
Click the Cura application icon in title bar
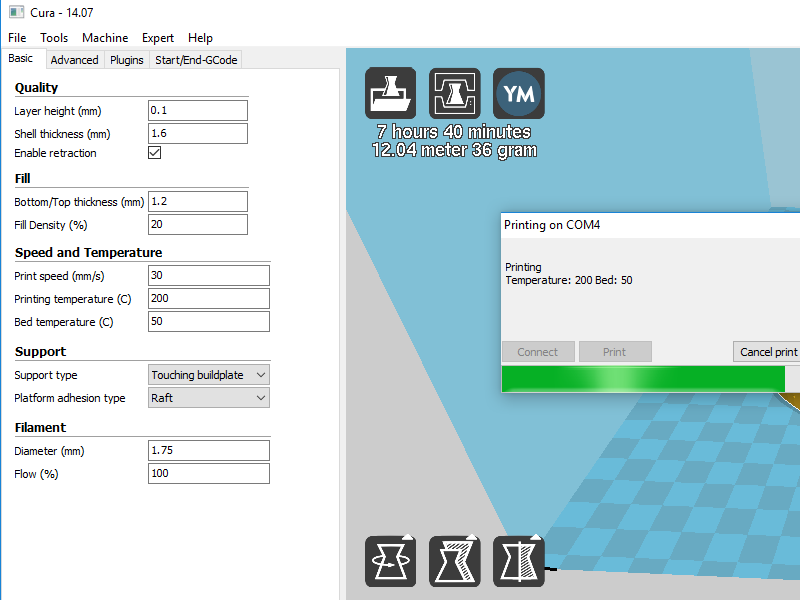point(16,12)
